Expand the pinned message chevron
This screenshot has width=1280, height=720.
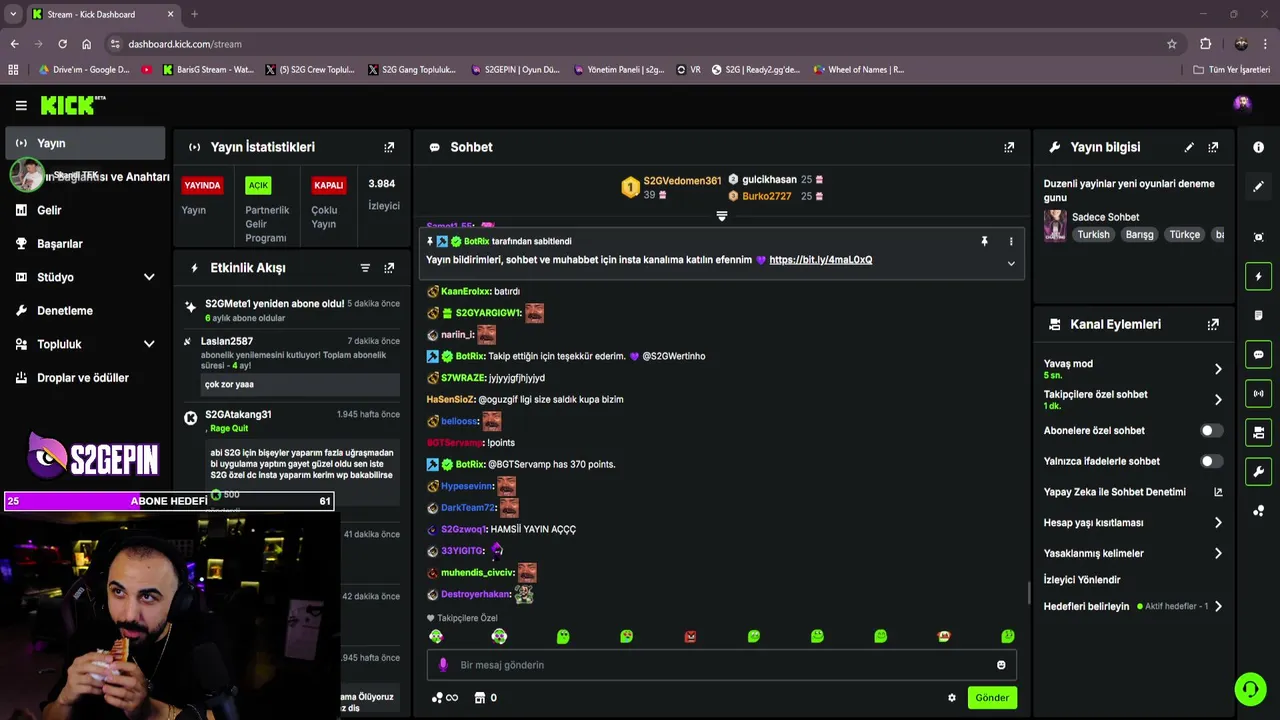pos(1011,264)
